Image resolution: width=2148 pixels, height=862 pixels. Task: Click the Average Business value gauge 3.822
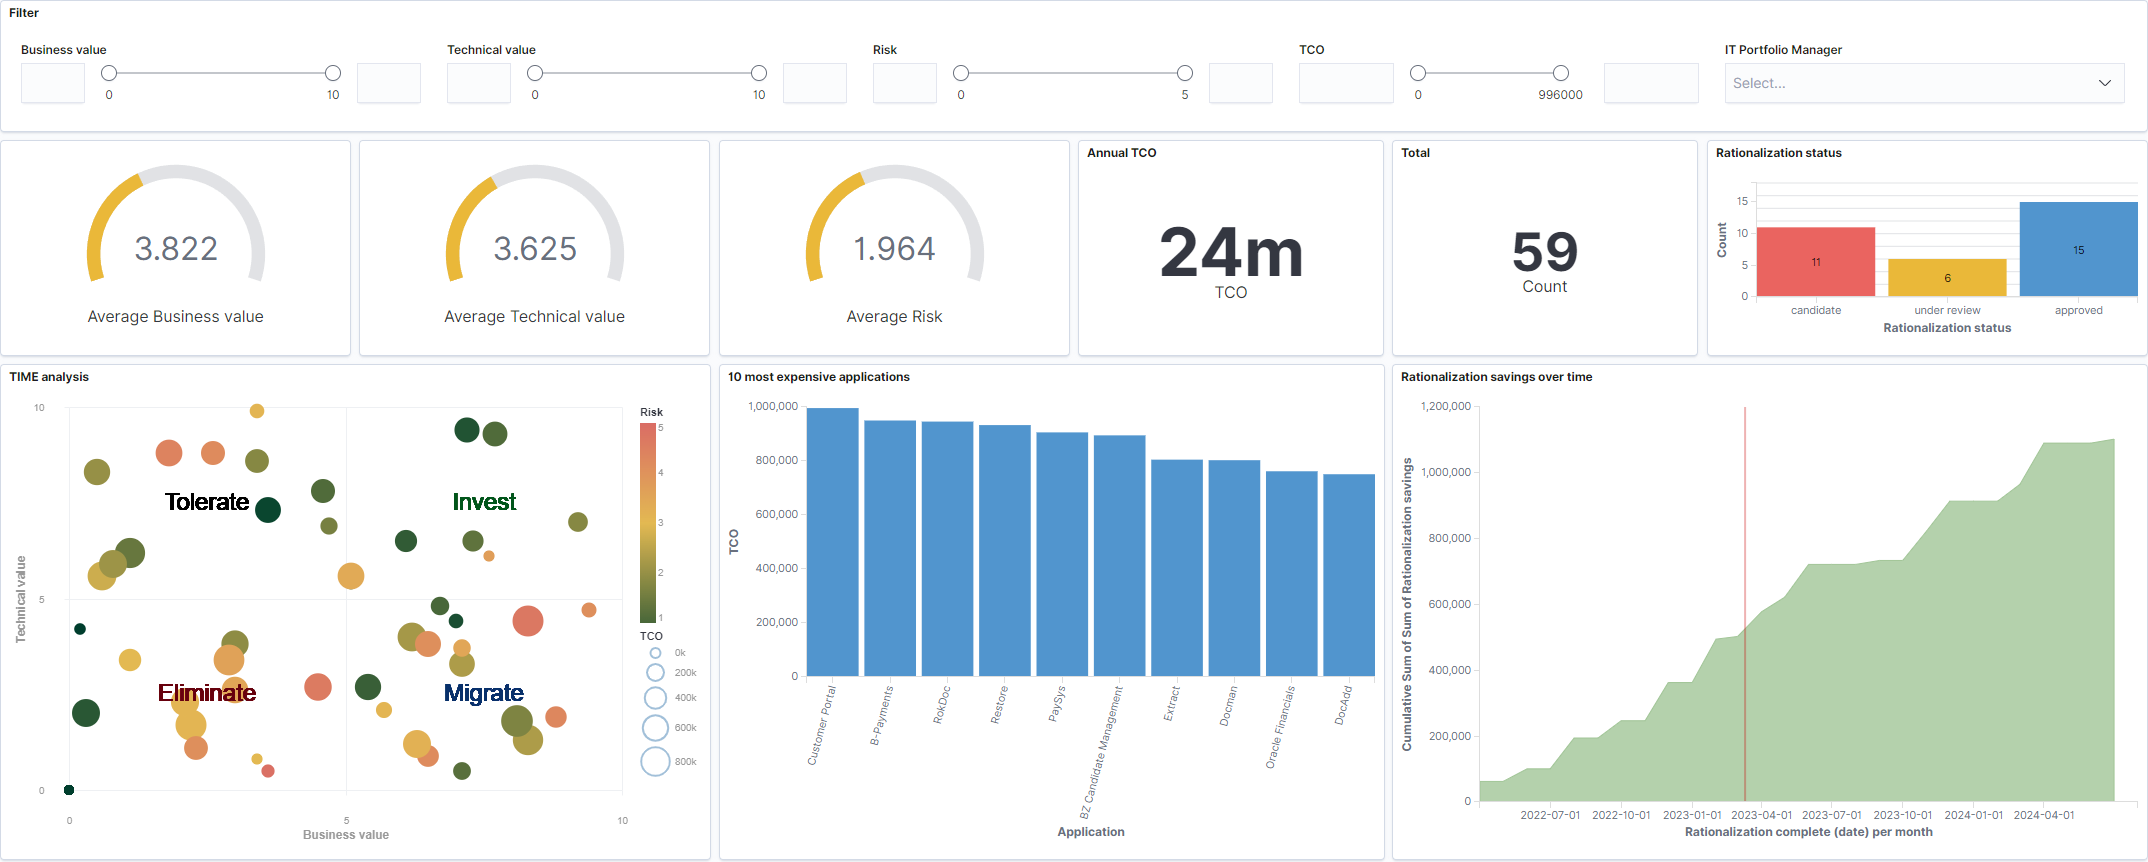click(176, 248)
